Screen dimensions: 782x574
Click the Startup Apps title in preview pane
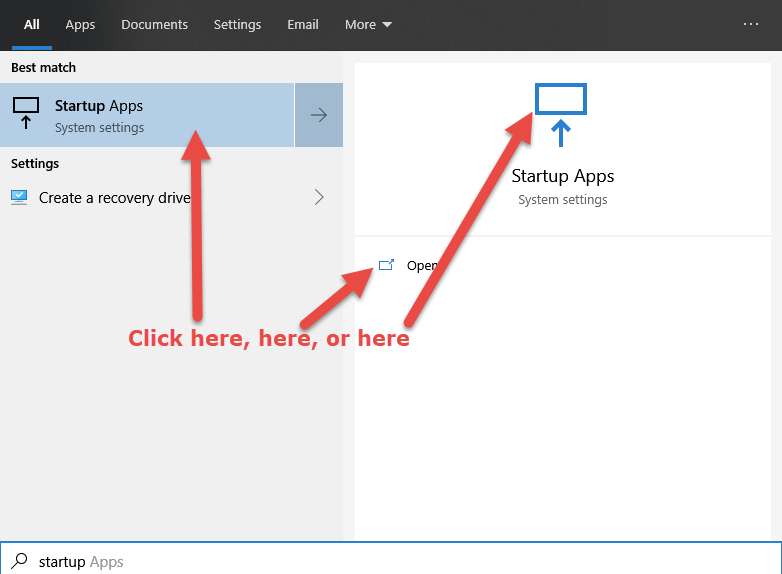pyautogui.click(x=563, y=176)
